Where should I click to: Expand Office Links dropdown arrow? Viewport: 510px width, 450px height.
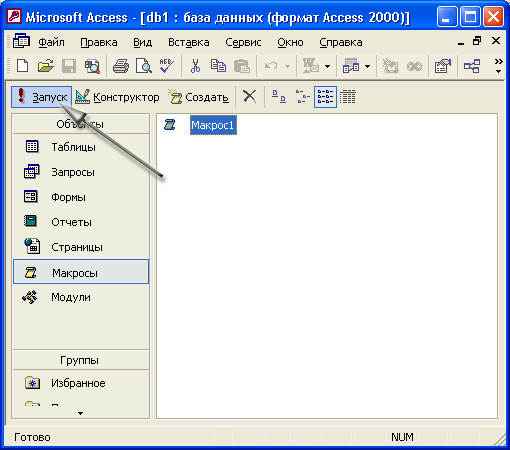(x=327, y=66)
